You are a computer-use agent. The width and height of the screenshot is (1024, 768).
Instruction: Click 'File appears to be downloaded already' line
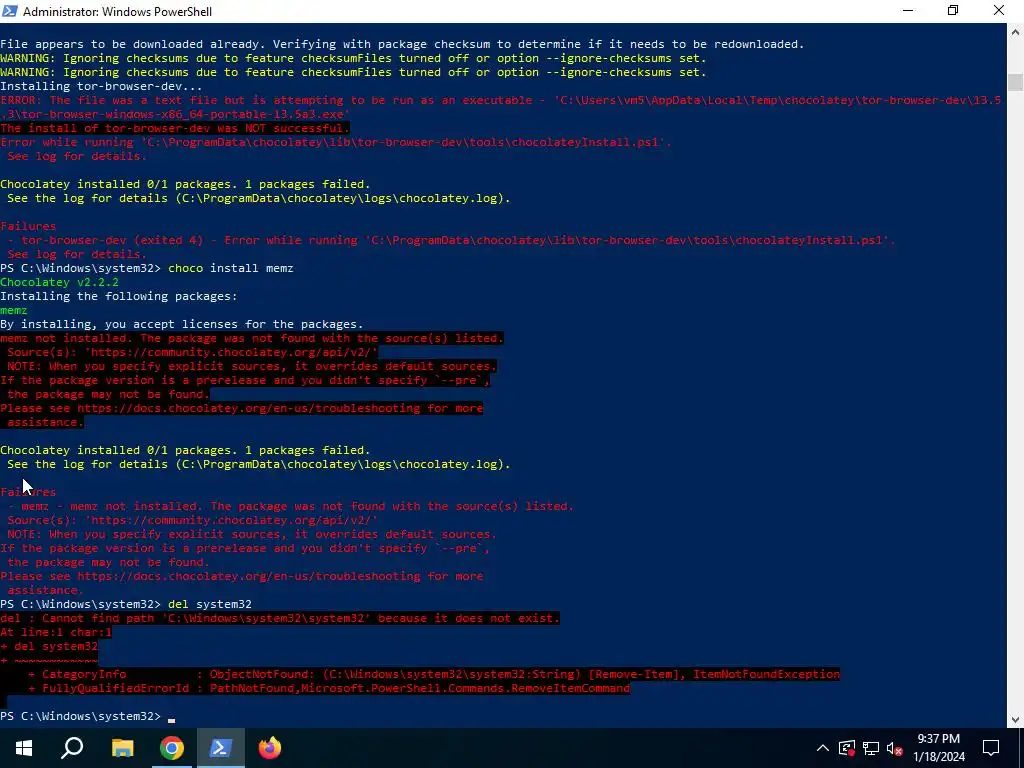coord(402,44)
